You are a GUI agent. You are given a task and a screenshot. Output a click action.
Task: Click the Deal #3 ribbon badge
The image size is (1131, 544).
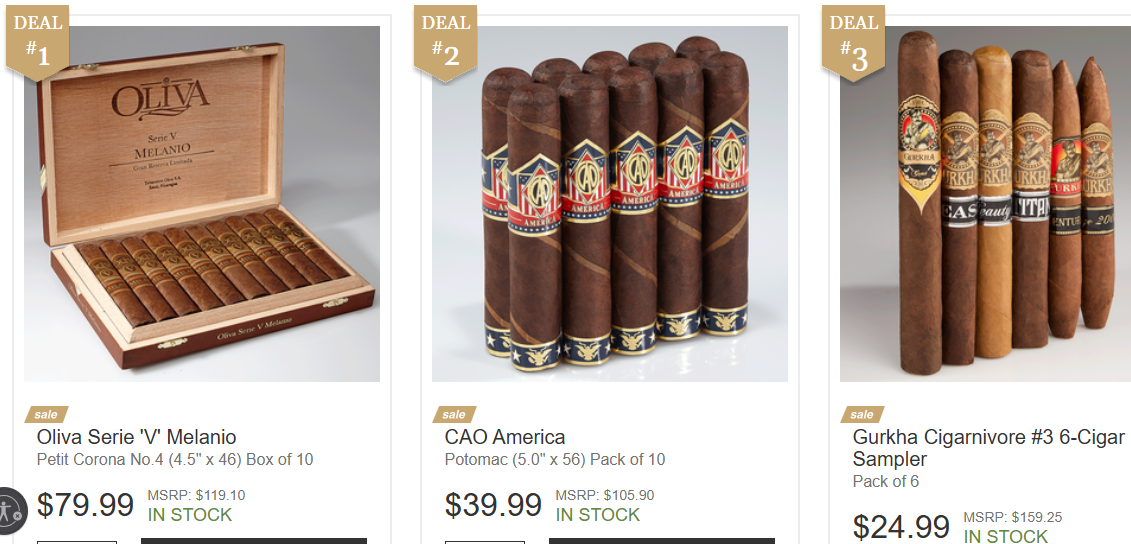[x=853, y=42]
